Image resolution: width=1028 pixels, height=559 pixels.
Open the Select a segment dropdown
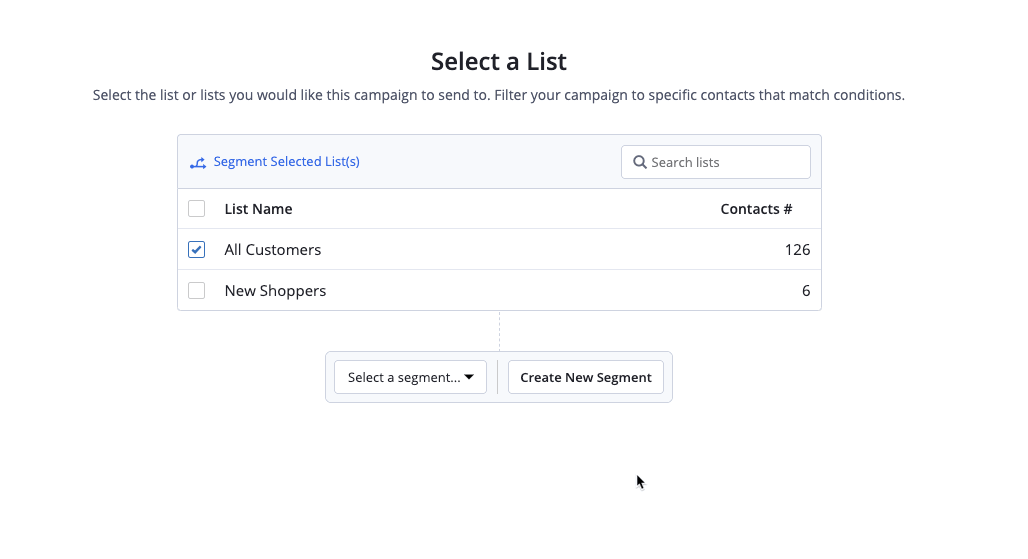[x=410, y=377]
